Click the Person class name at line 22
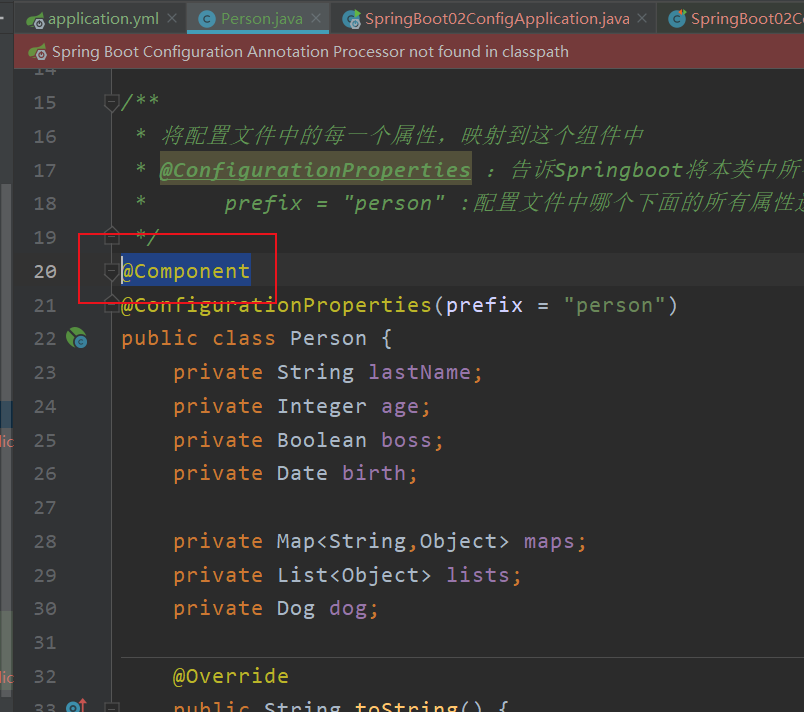 (x=328, y=338)
